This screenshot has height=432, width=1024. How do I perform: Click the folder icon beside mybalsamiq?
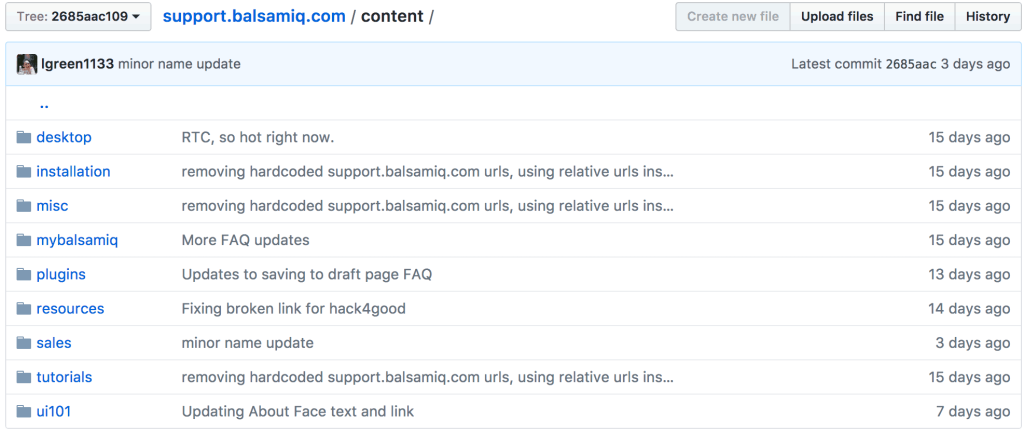[24, 240]
